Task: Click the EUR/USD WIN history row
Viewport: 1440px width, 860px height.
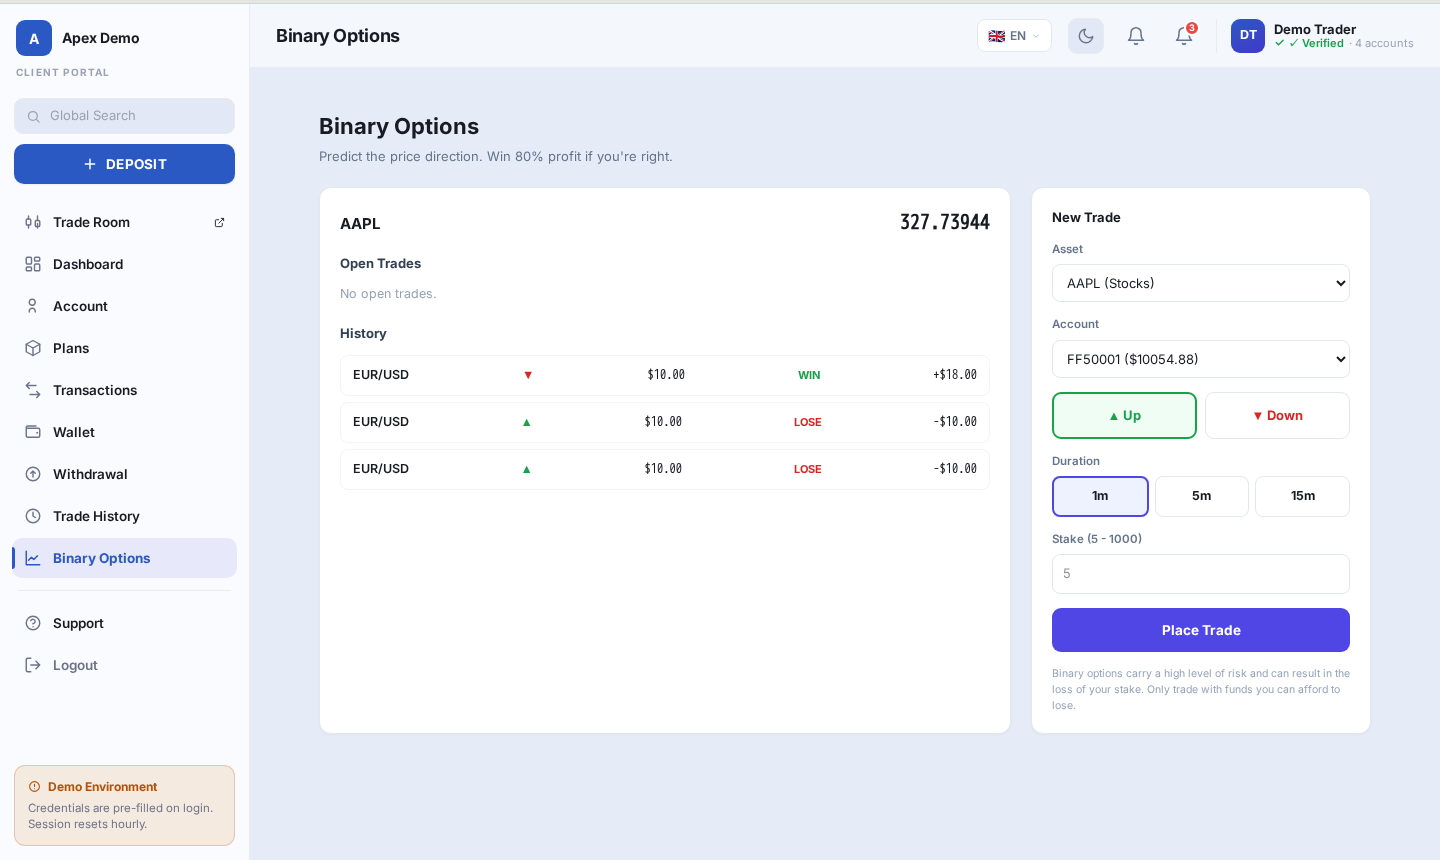Action: (665, 375)
